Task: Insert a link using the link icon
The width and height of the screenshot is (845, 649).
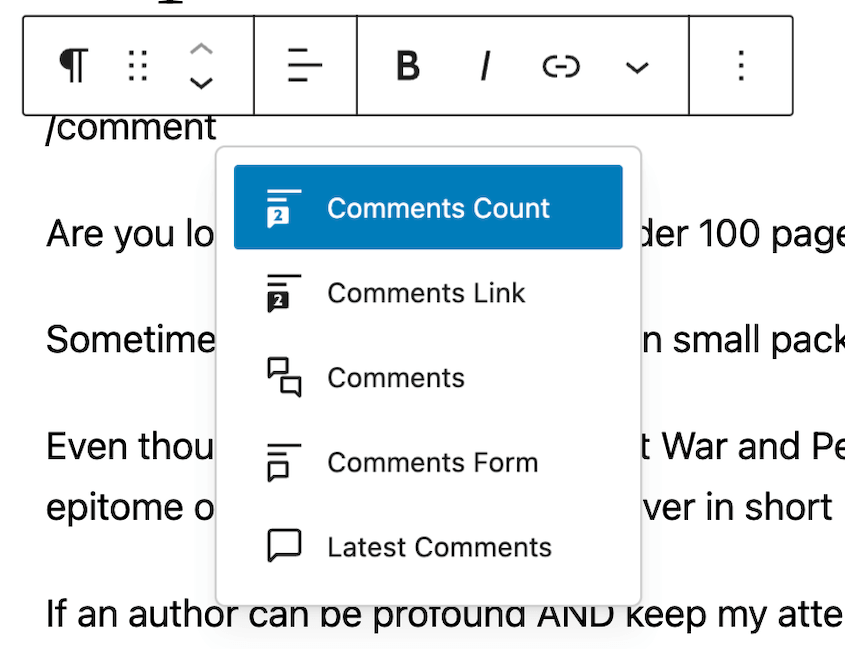Action: click(560, 66)
